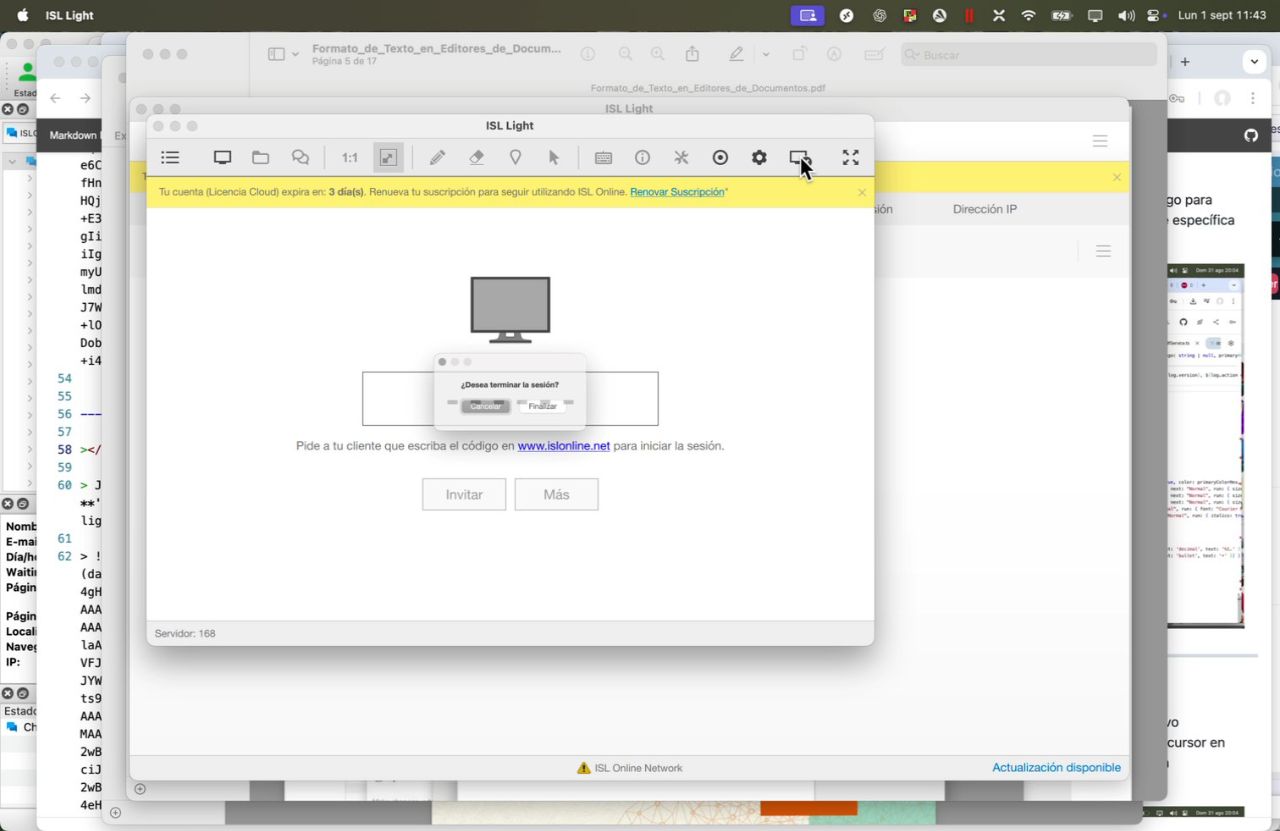Open Control Center in the macOS menu bar
This screenshot has width=1280, height=831.
[1154, 15]
